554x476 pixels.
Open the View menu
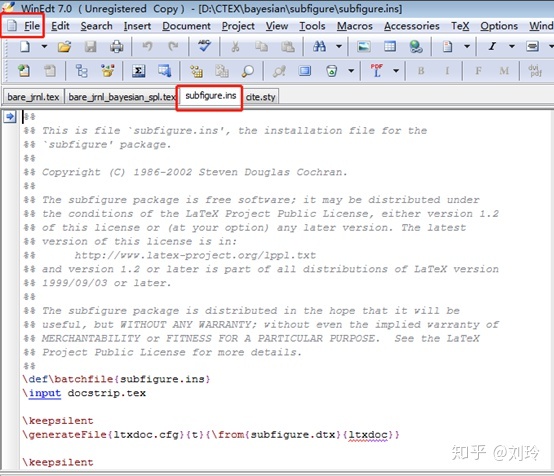click(x=277, y=26)
